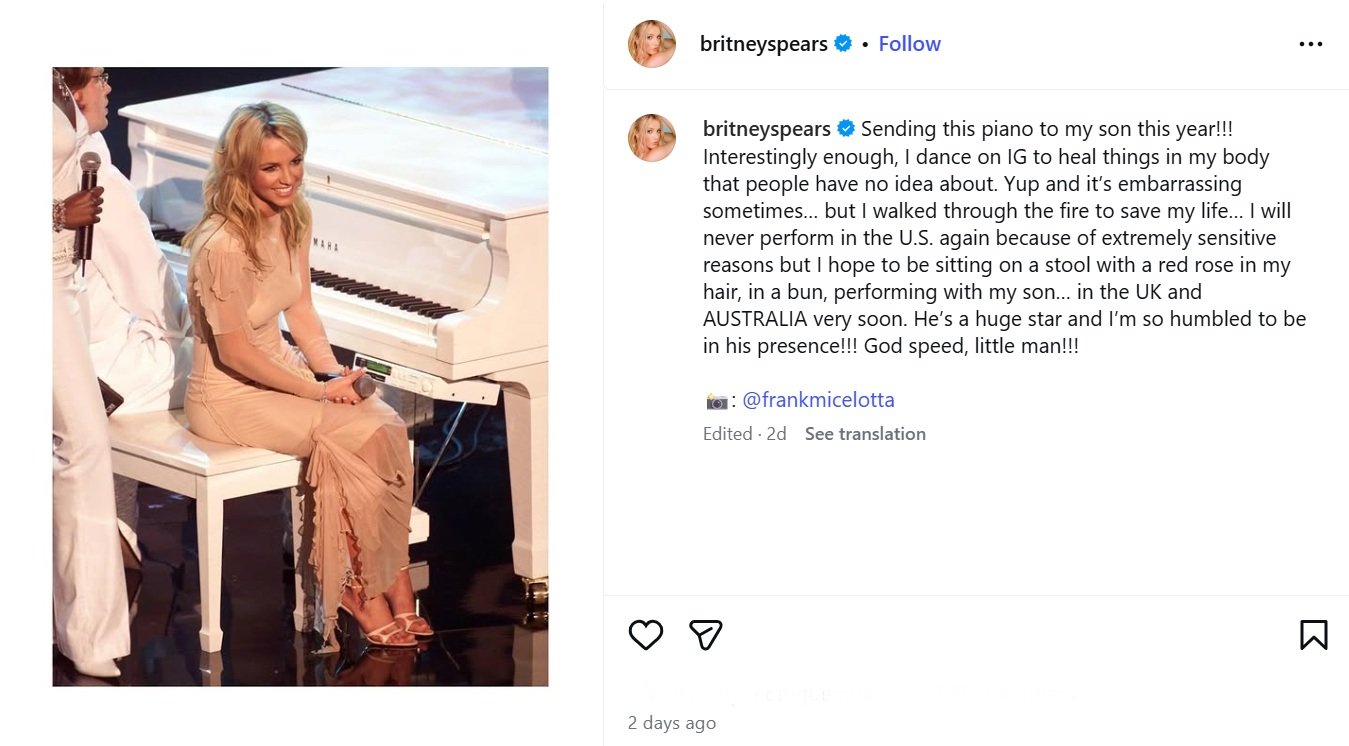This screenshot has width=1349, height=746.
Task: Open the profile avatar in the post header
Action: coord(652,44)
